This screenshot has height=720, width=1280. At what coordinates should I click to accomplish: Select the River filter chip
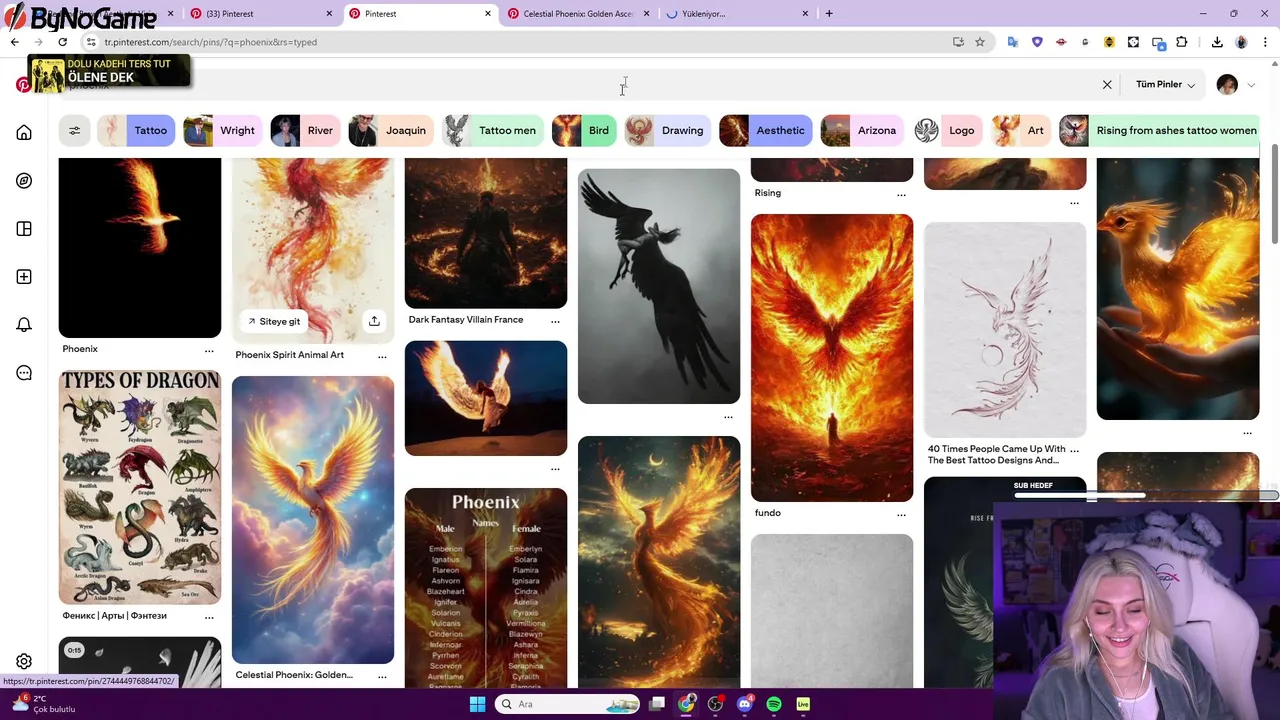304,130
